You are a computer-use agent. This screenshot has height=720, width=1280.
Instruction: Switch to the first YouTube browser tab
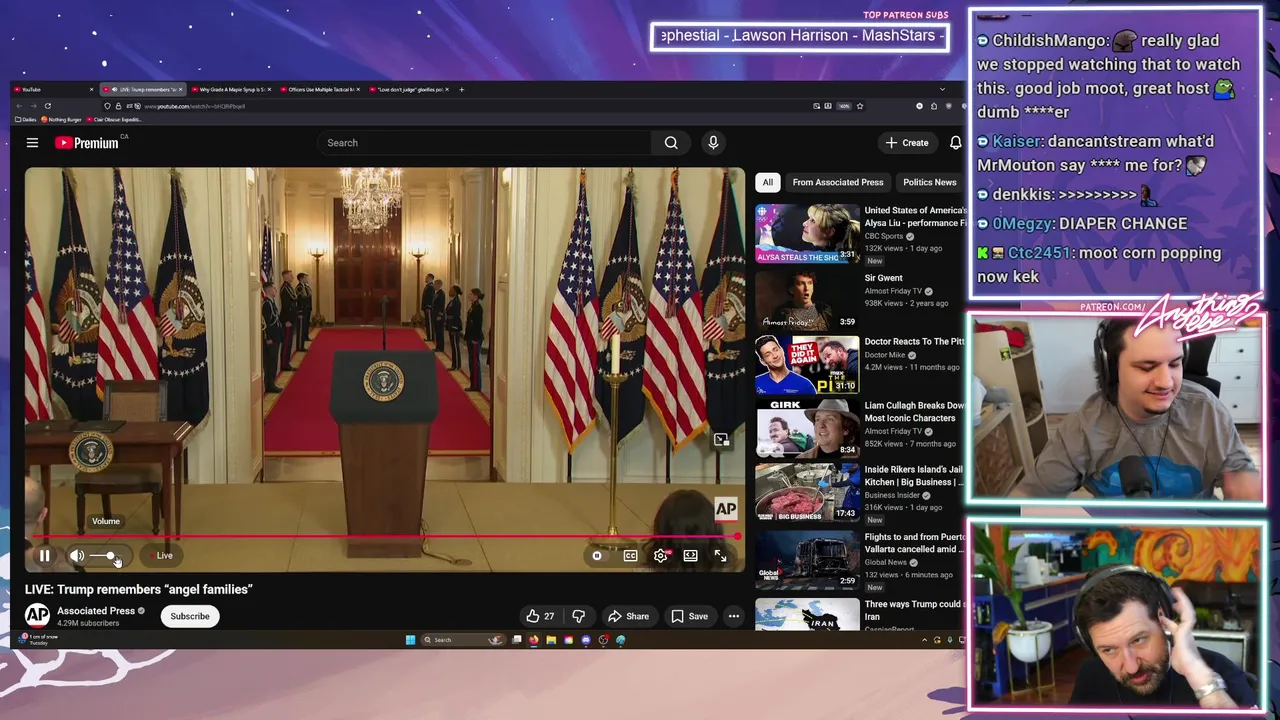[x=52, y=89]
